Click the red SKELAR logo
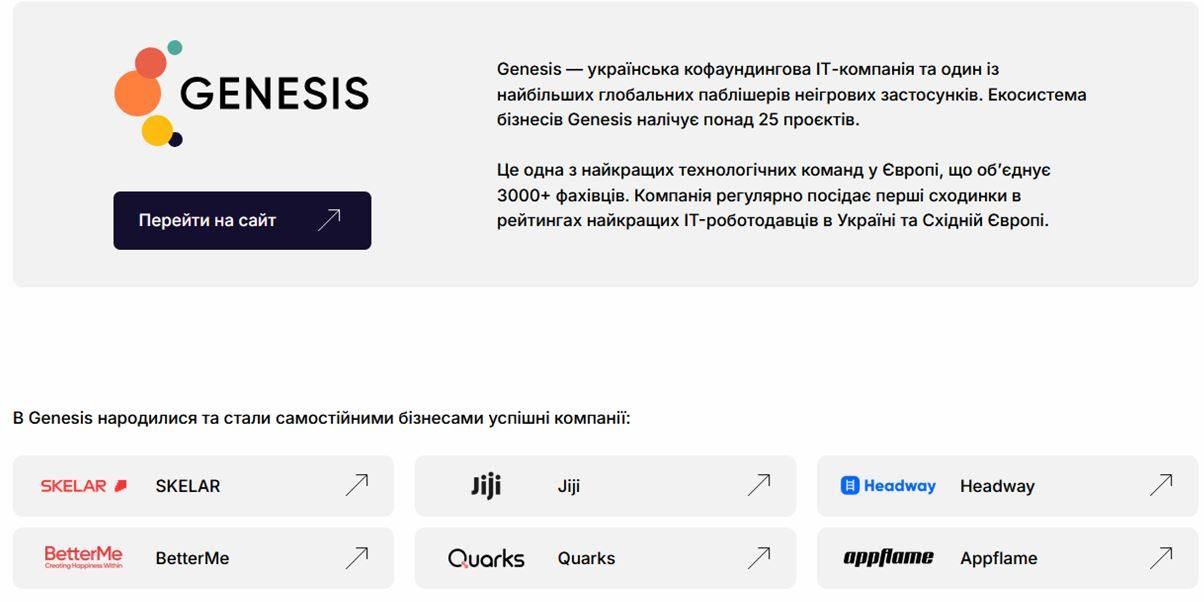Image resolution: width=1204 pixels, height=602 pixels. (84, 486)
